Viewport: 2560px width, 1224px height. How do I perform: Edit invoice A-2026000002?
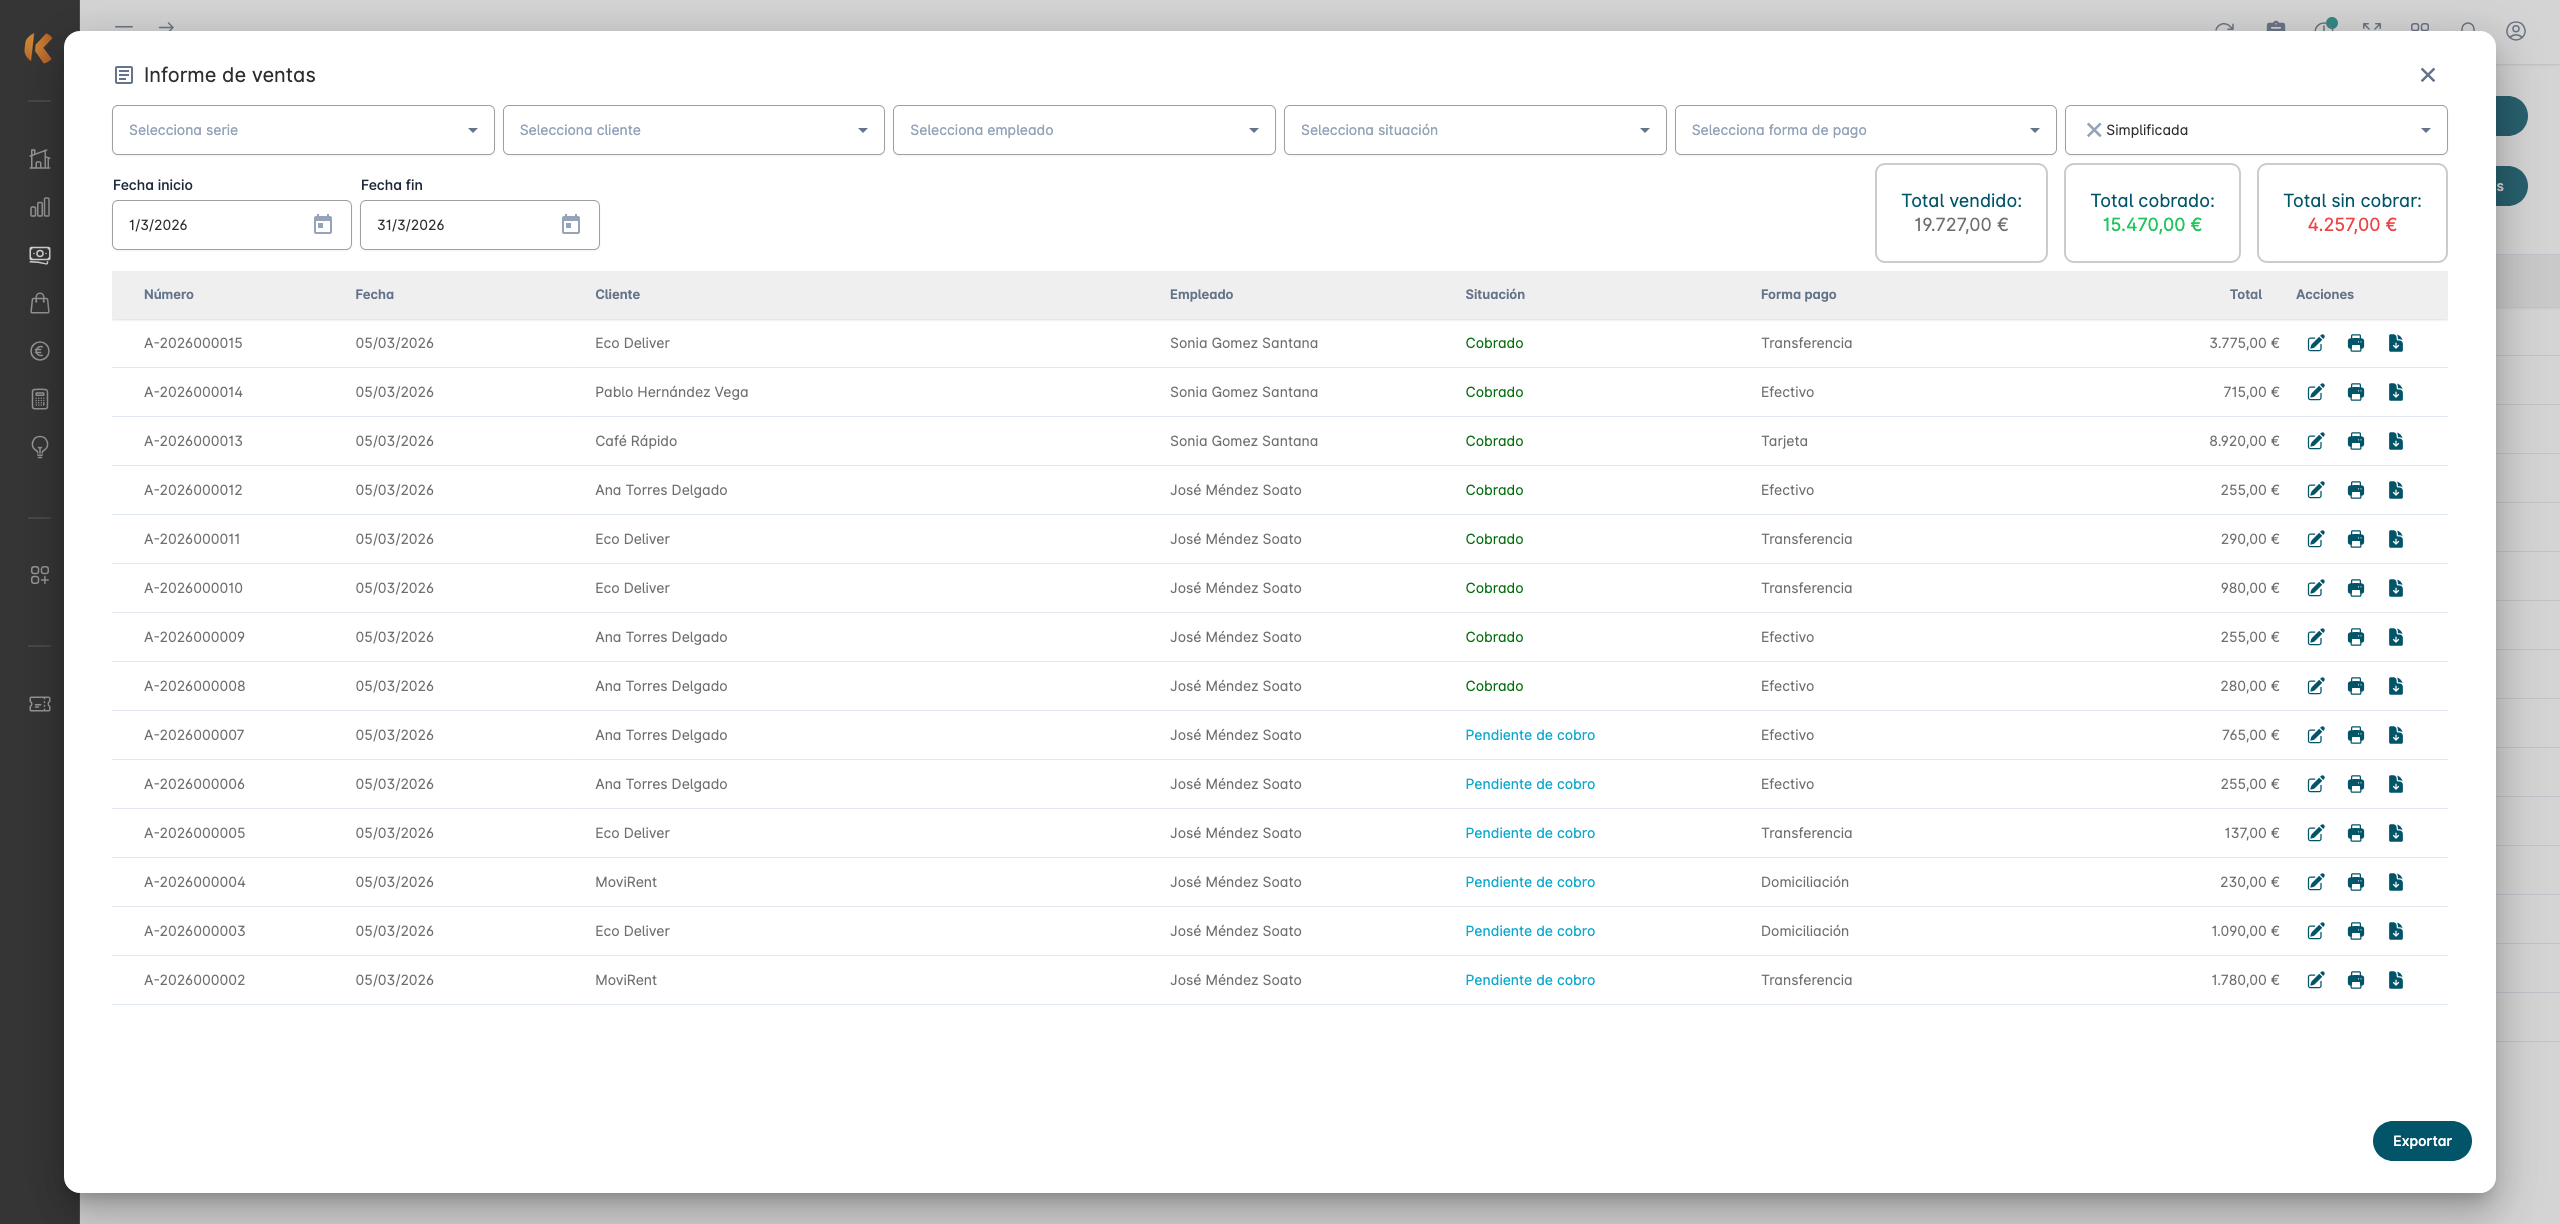[2316, 980]
